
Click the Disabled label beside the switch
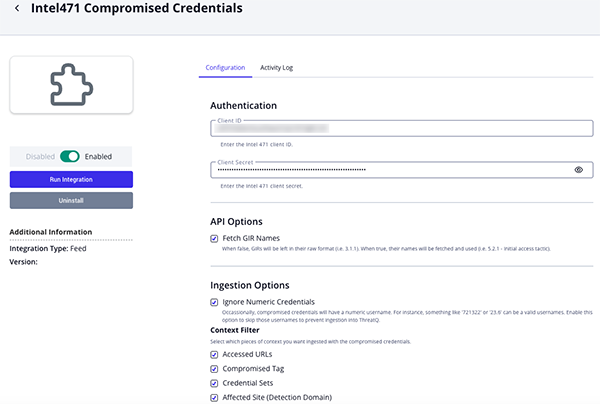pos(40,156)
